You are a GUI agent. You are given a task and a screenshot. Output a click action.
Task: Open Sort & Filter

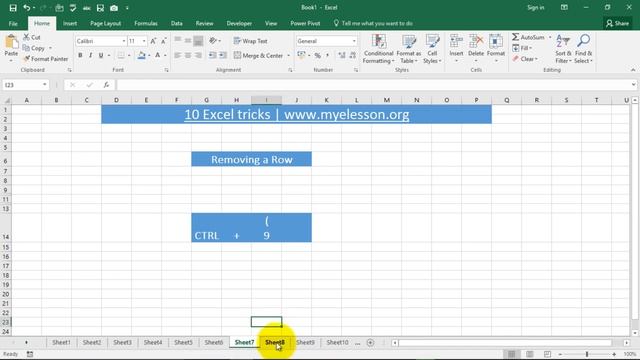(563, 49)
